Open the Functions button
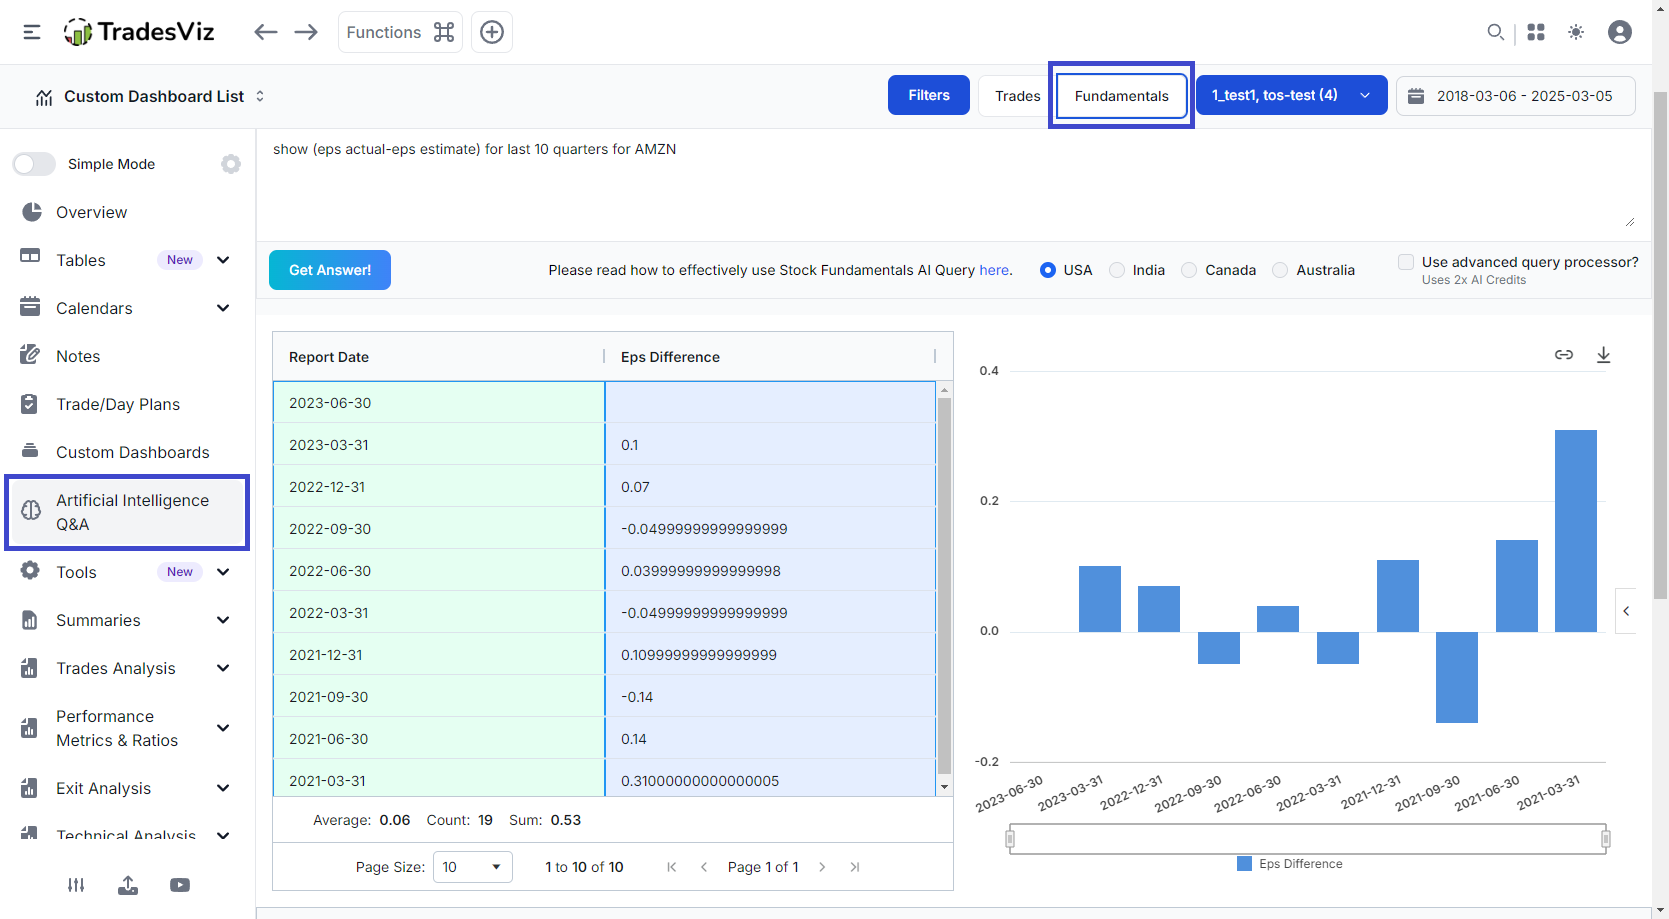1669x919 pixels. pos(400,32)
